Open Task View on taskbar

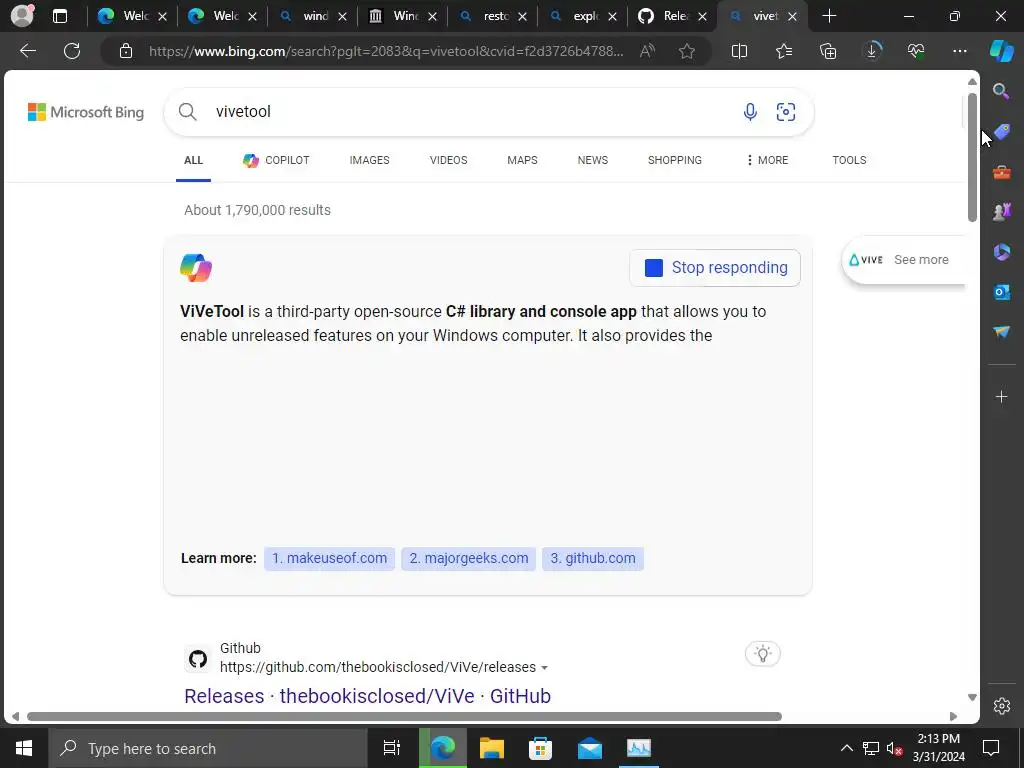392,748
